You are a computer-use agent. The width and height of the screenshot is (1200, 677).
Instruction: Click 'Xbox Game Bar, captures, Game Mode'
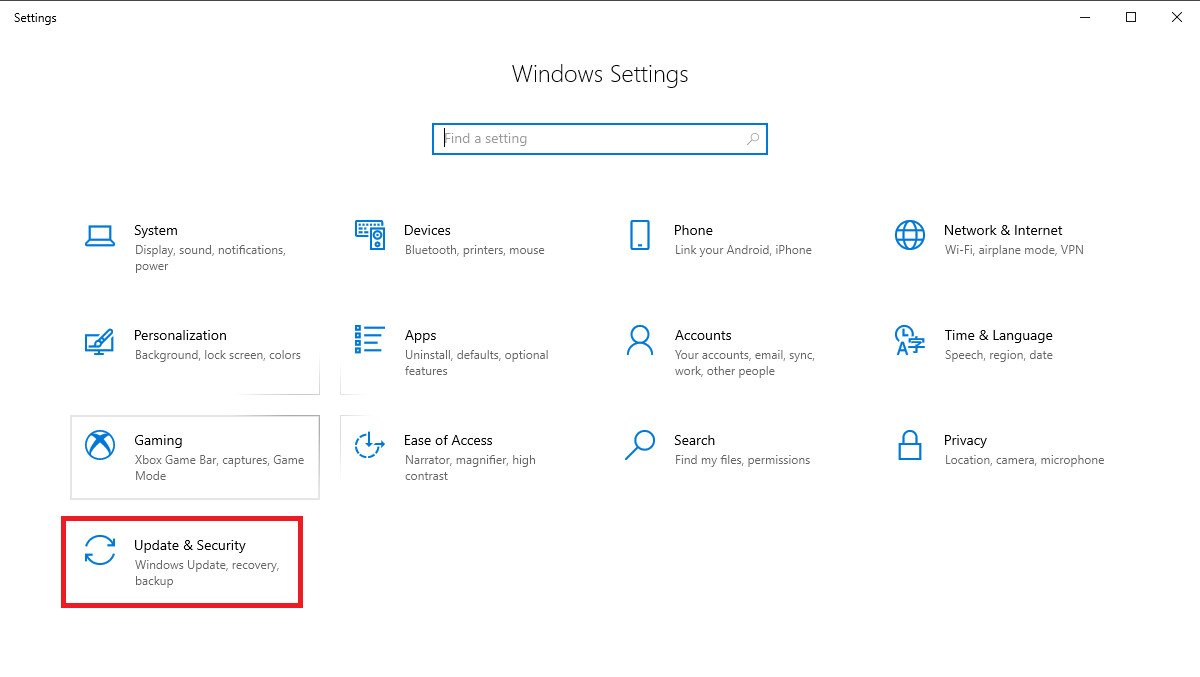[219, 468]
